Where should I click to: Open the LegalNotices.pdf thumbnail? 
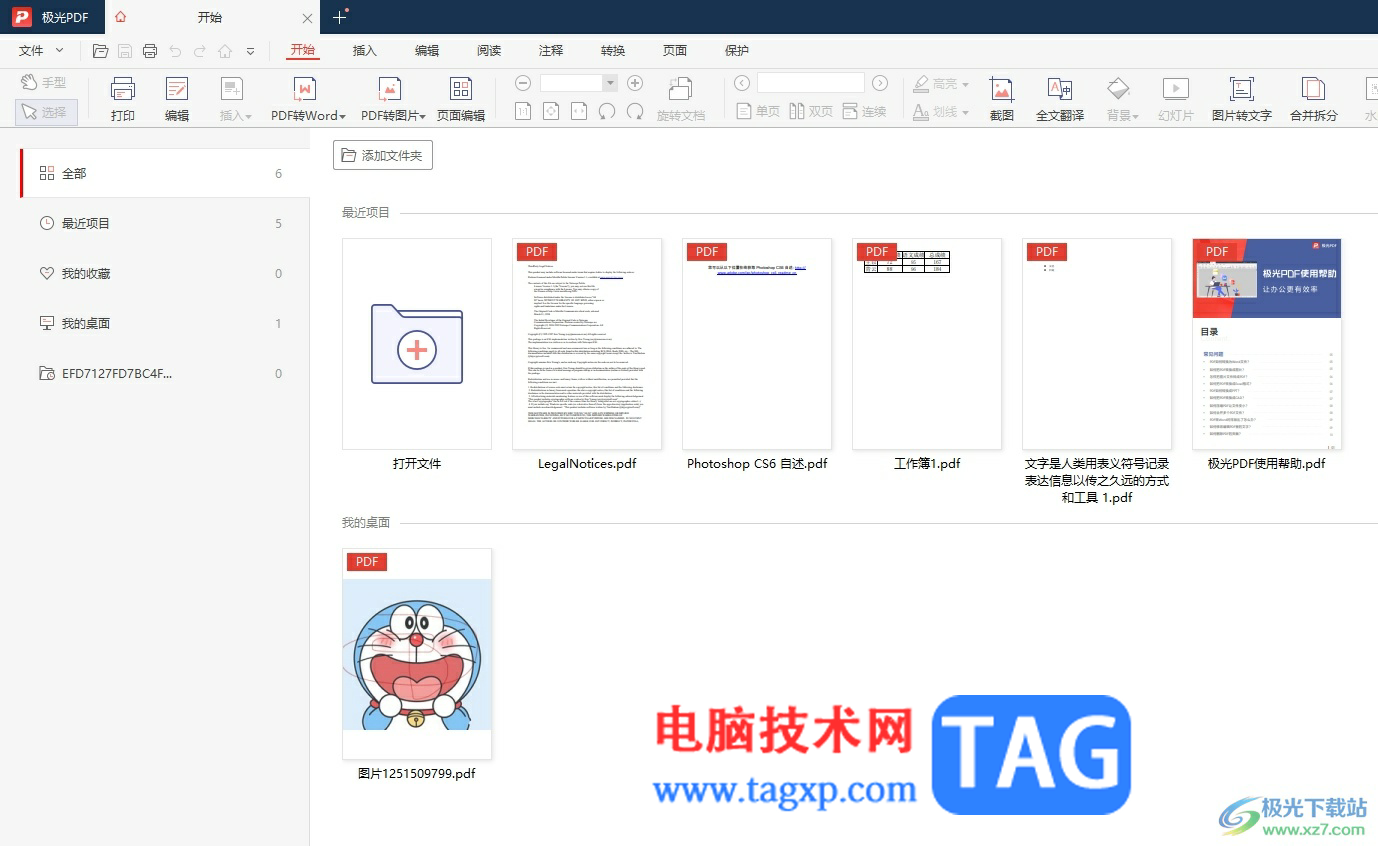click(587, 344)
